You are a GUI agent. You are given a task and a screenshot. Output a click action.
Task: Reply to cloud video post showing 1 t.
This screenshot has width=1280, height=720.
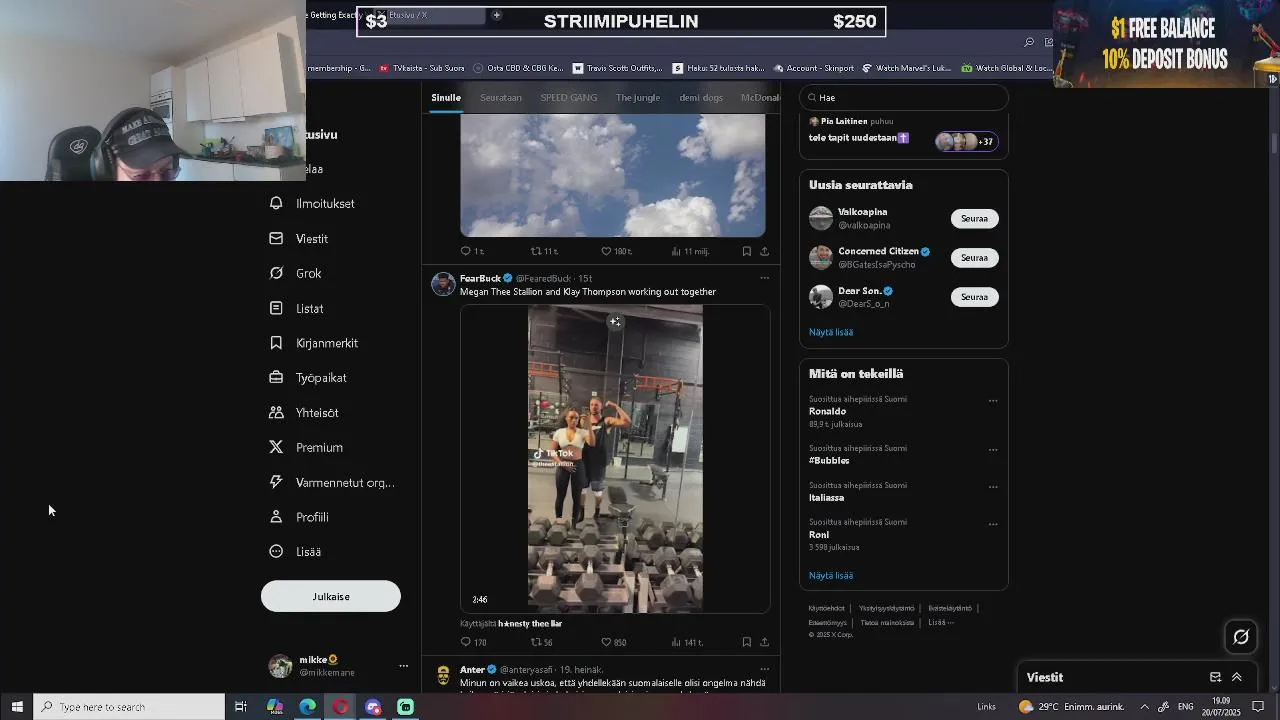click(465, 251)
